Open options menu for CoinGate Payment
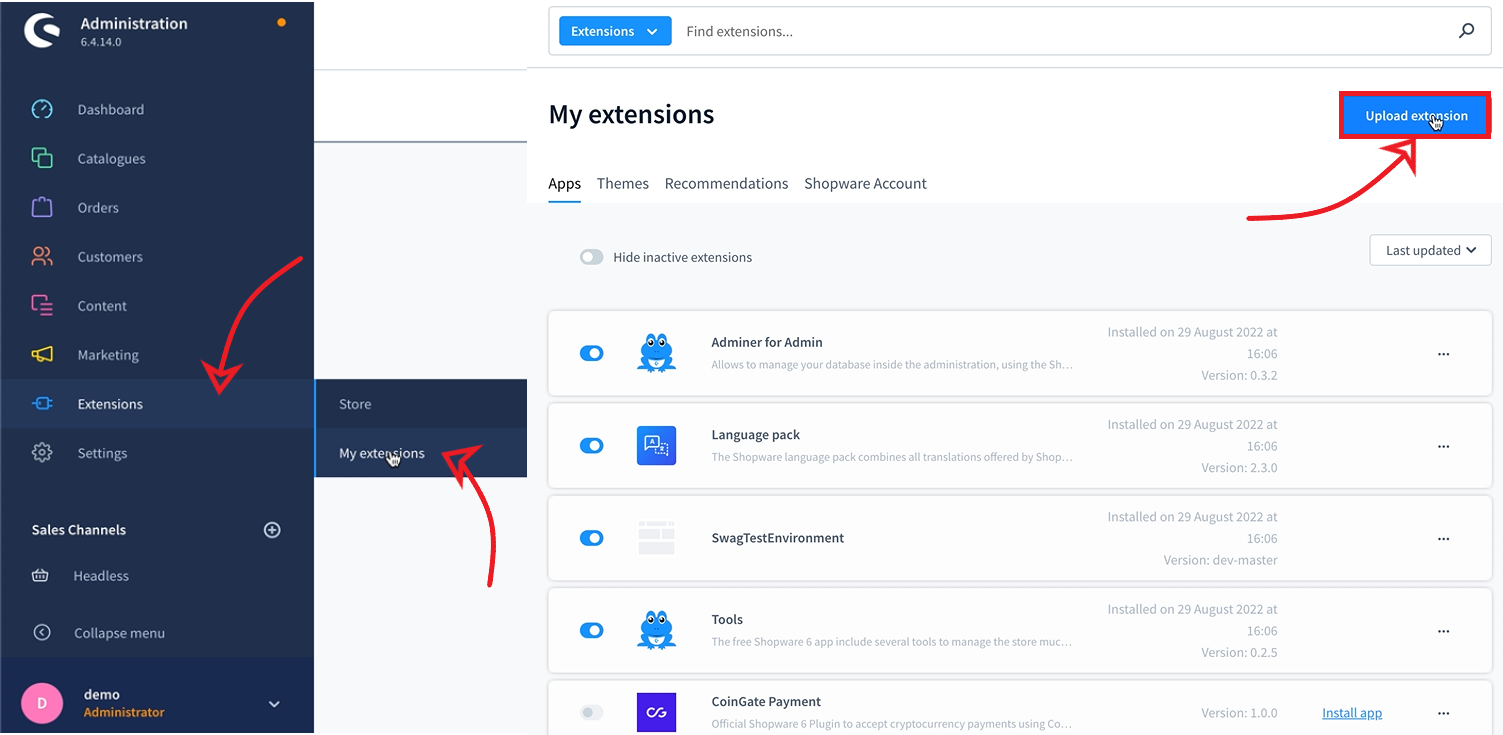 point(1443,713)
